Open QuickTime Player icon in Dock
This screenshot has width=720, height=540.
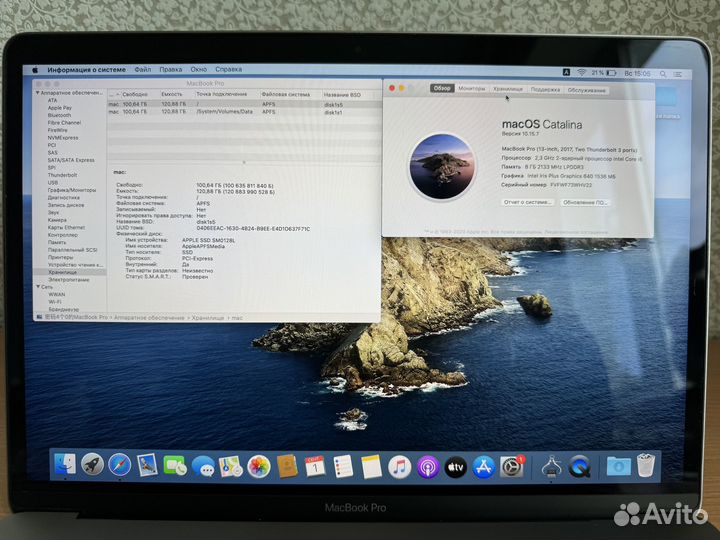pos(579,467)
